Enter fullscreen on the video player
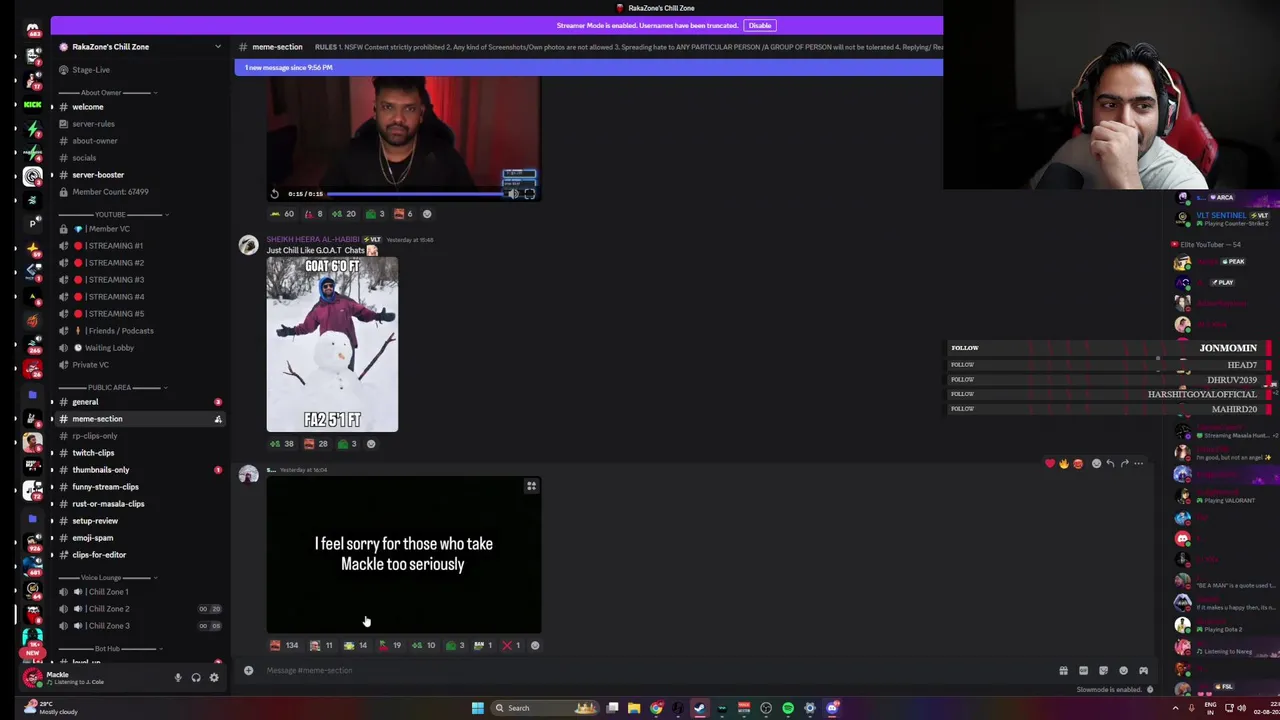 [x=529, y=194]
